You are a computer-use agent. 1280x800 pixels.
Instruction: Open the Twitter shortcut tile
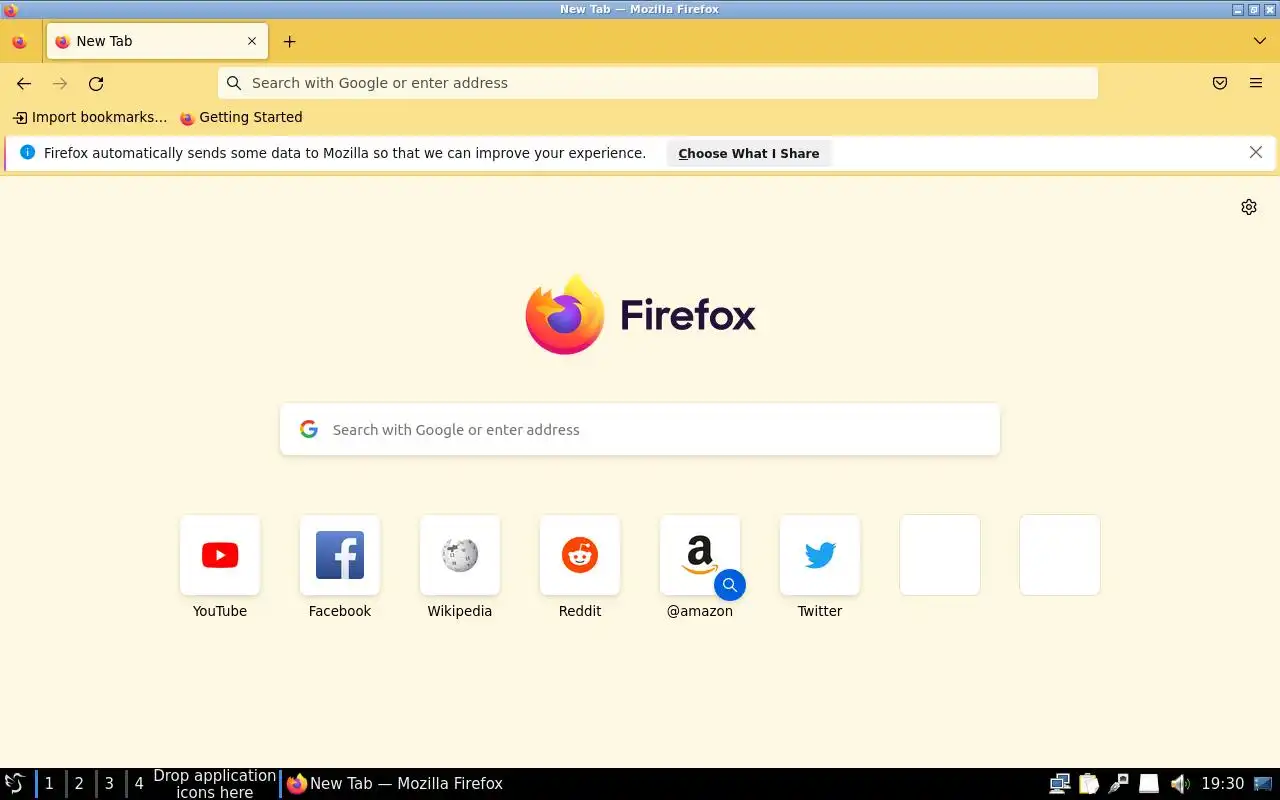[x=820, y=555]
